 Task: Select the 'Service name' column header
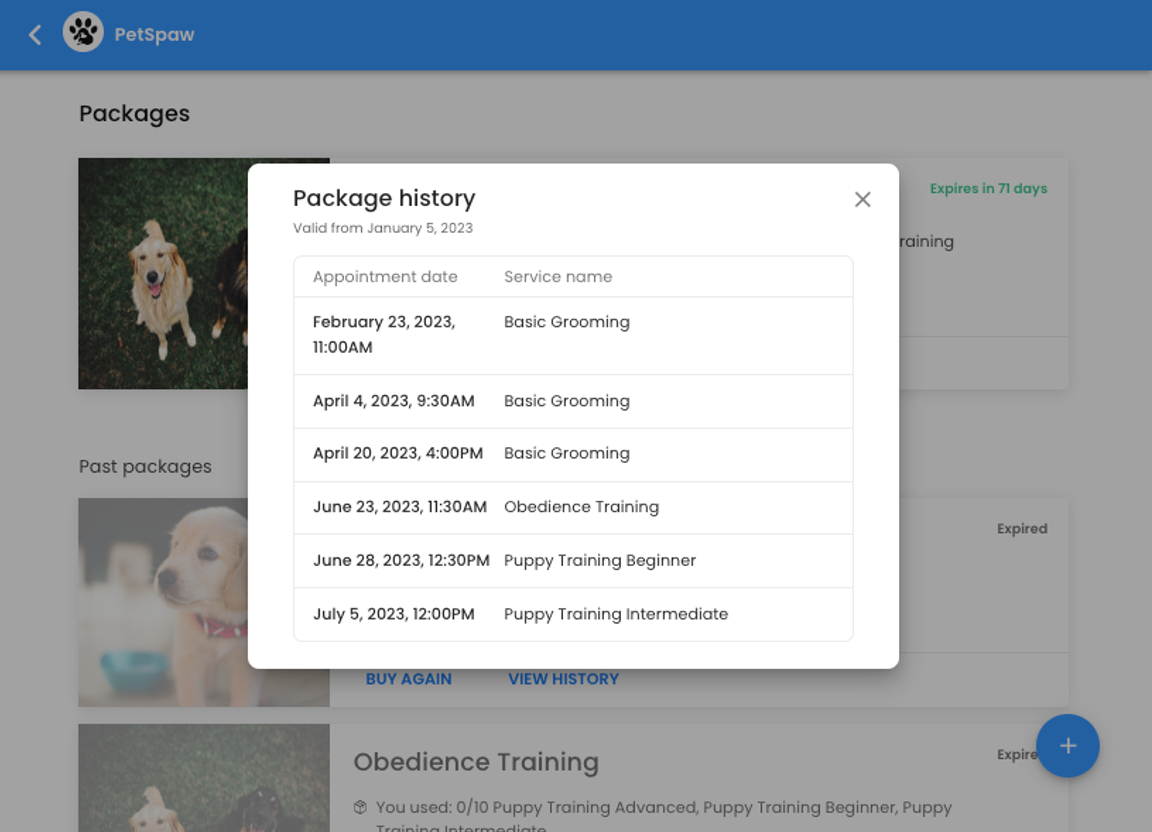[558, 276]
